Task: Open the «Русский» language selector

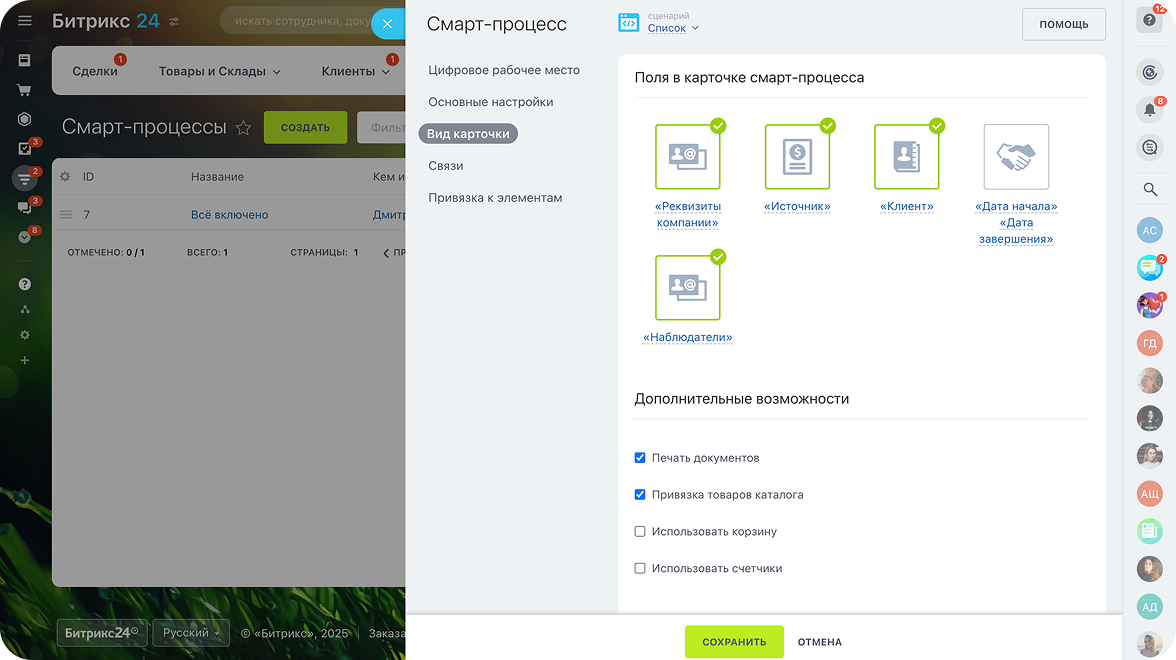Action: pos(191,633)
